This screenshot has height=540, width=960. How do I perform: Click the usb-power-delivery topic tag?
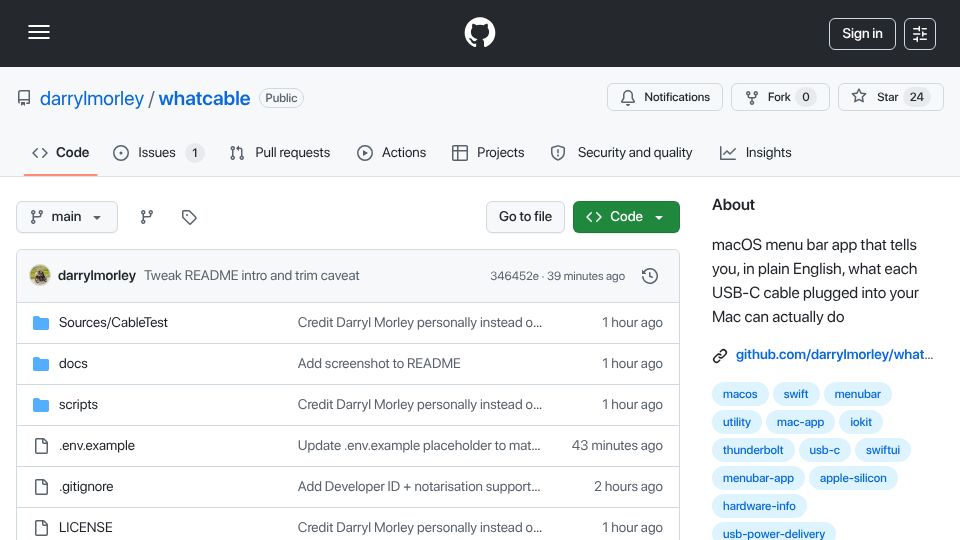pyautogui.click(x=774, y=533)
